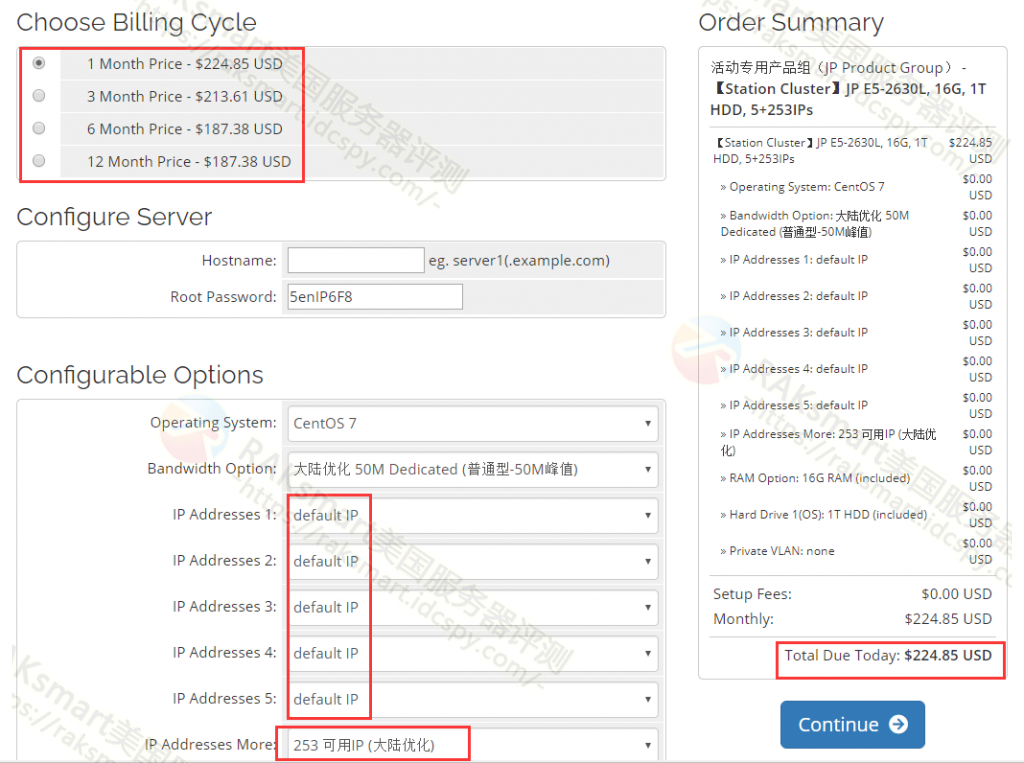Screen dimensions: 1024x763
Task: Click the '12 Month Price - $187.38 USD' label
Action: coord(189,161)
